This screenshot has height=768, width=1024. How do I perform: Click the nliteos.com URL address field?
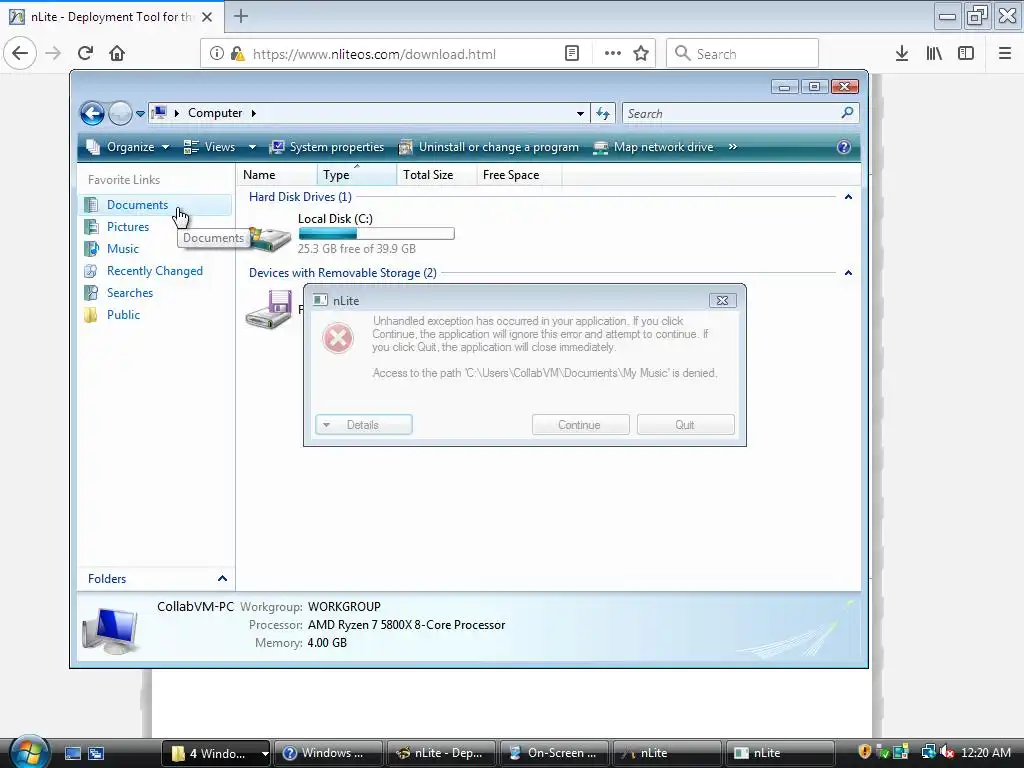374,54
